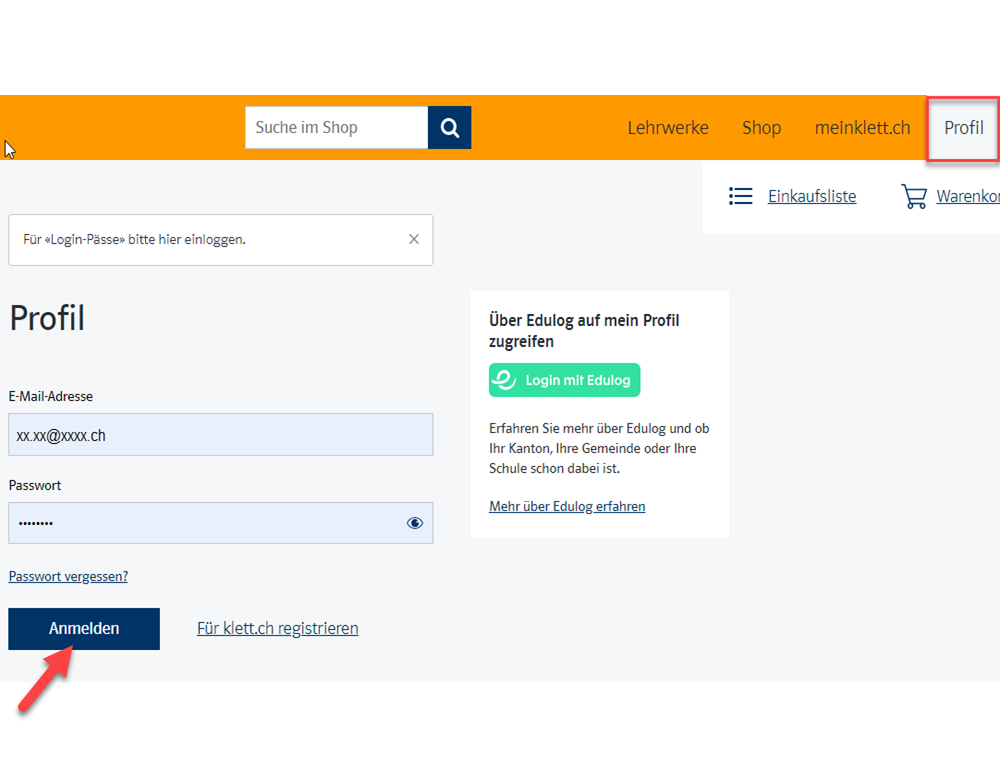The height and width of the screenshot is (777, 1000).
Task: Click the magnifier search button
Action: point(449,128)
